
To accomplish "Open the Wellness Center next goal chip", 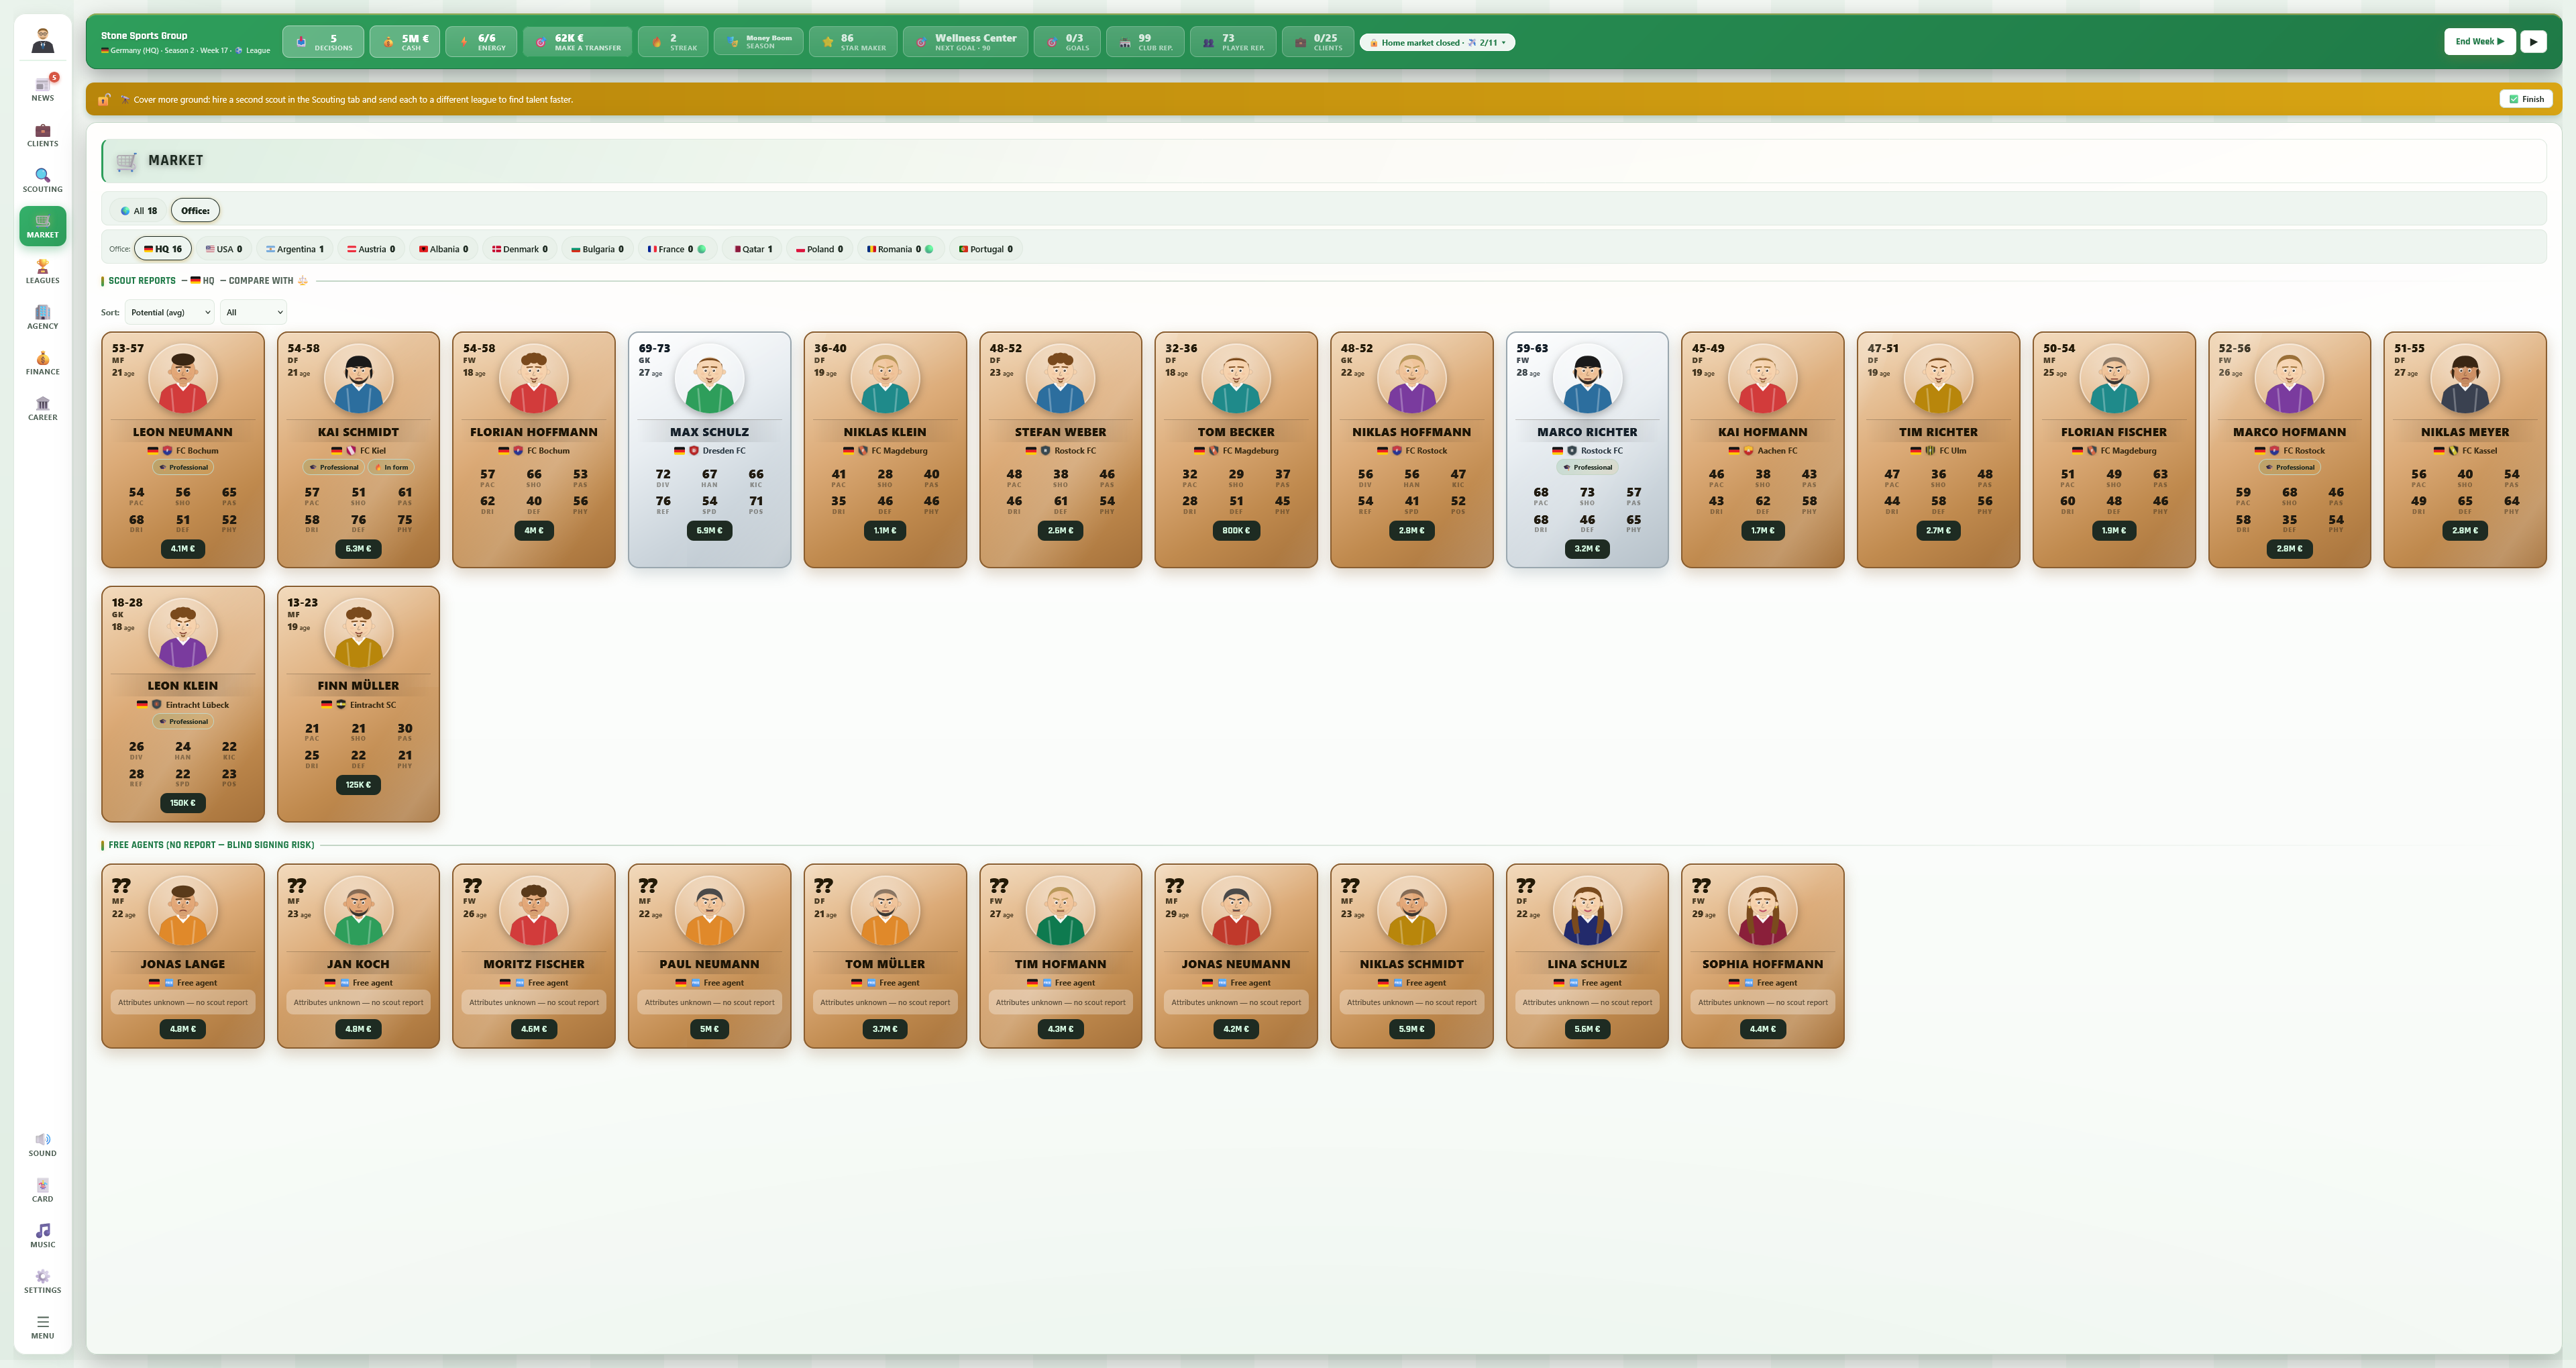I will tap(965, 42).
